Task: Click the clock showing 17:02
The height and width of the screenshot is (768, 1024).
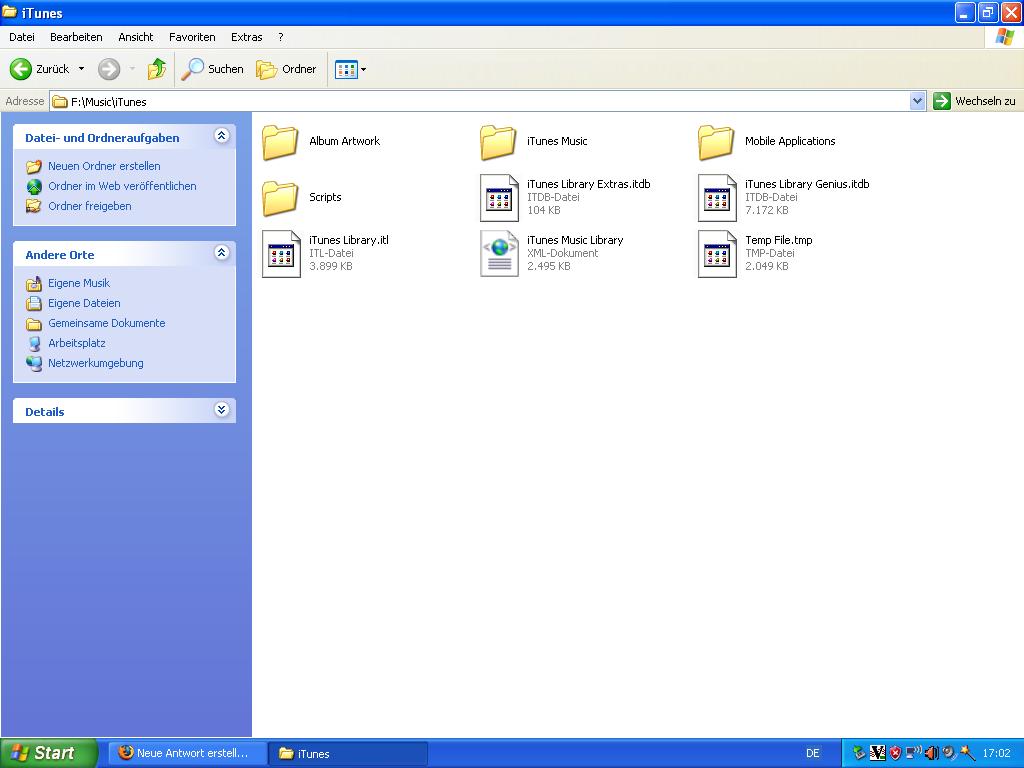Action: (x=997, y=753)
